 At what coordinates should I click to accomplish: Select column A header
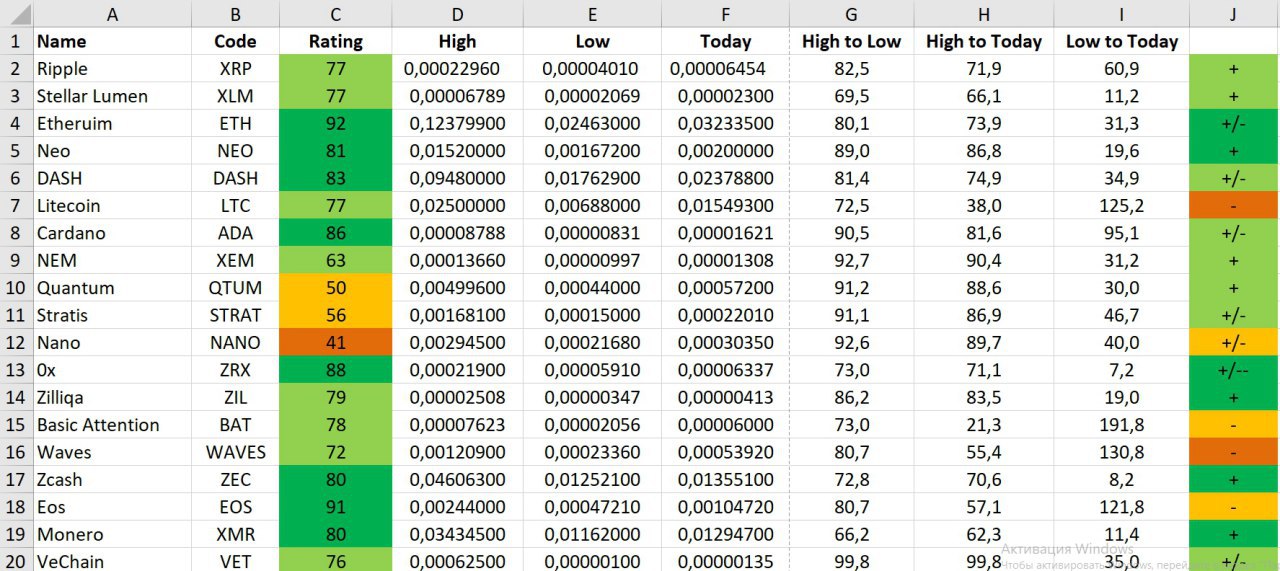pos(112,14)
